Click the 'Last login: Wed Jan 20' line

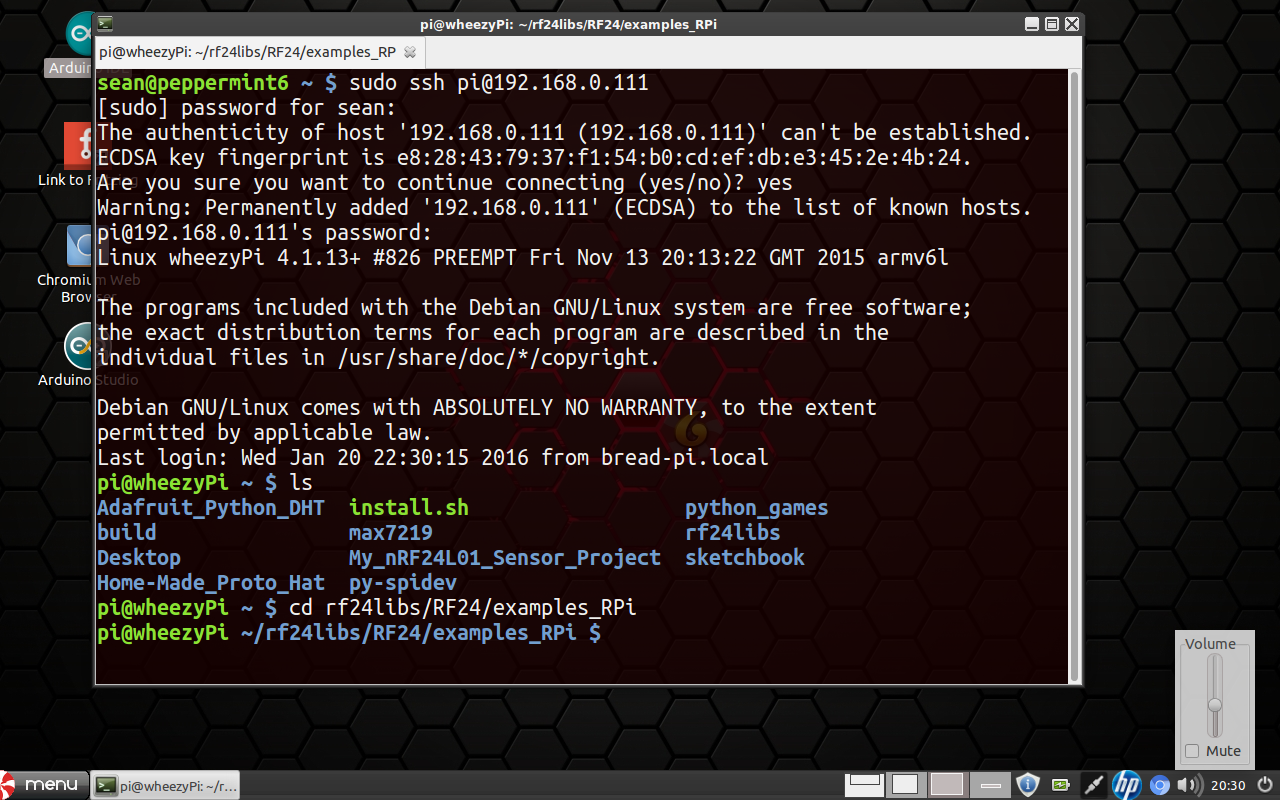pos(433,458)
